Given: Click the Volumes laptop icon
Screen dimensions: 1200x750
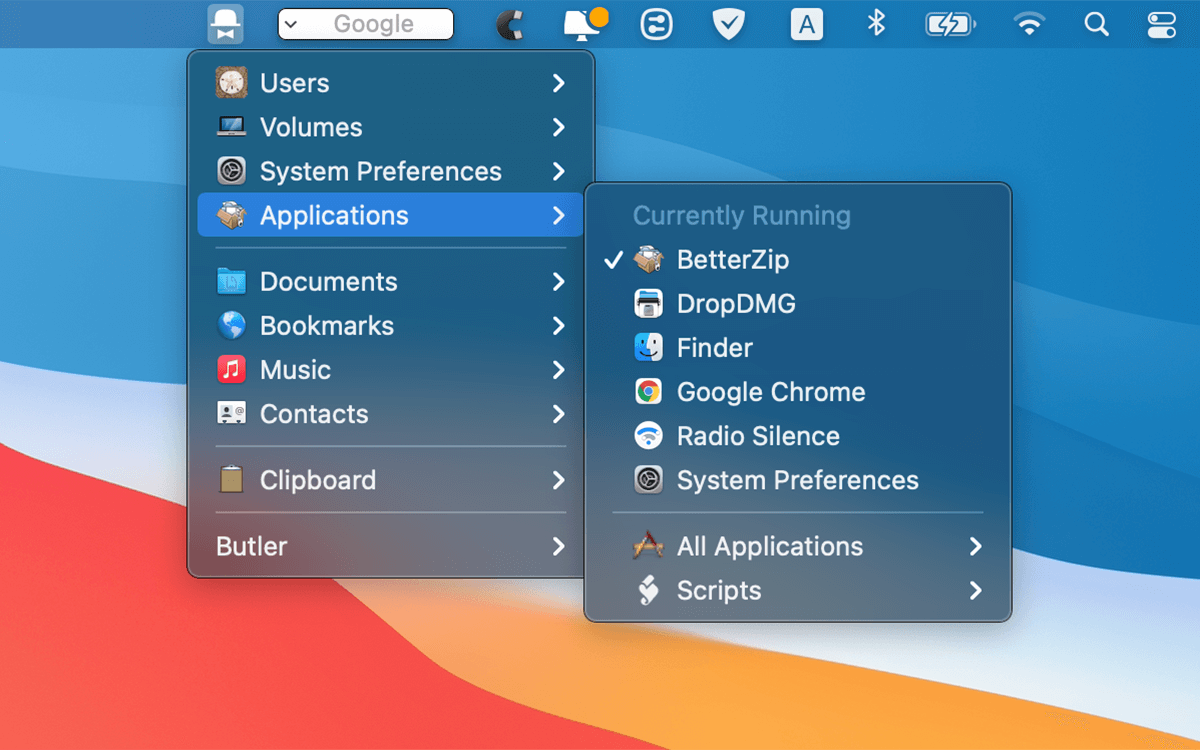Looking at the screenshot, I should 231,127.
